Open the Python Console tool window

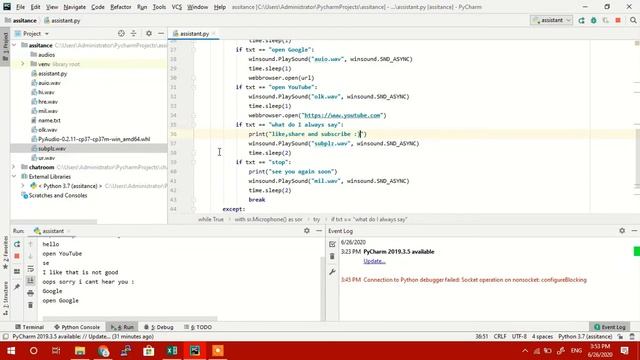(77, 327)
